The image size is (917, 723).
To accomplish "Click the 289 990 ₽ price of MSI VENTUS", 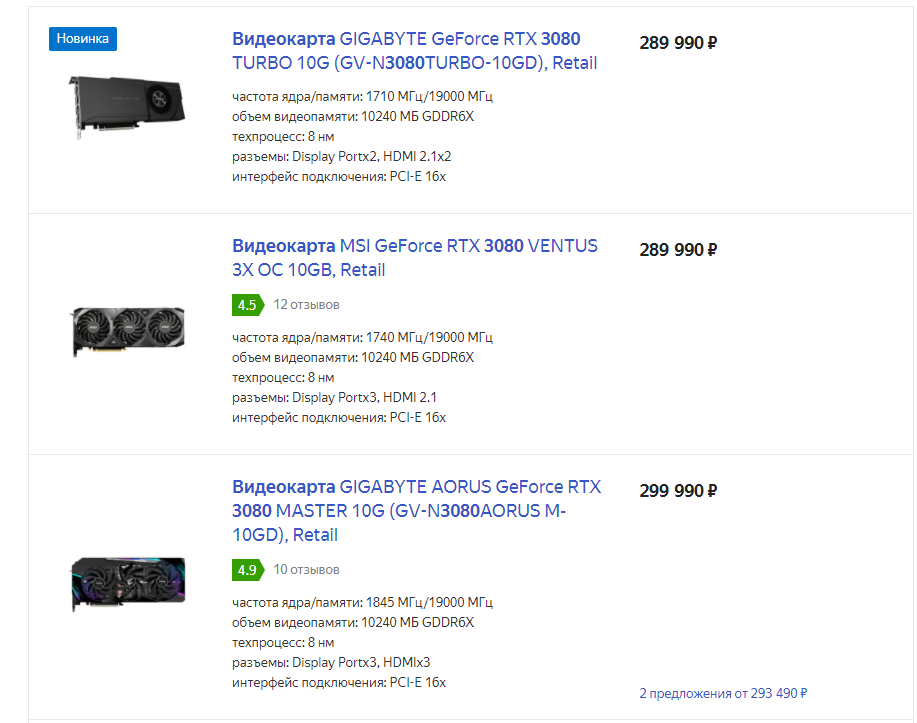I will [x=678, y=250].
